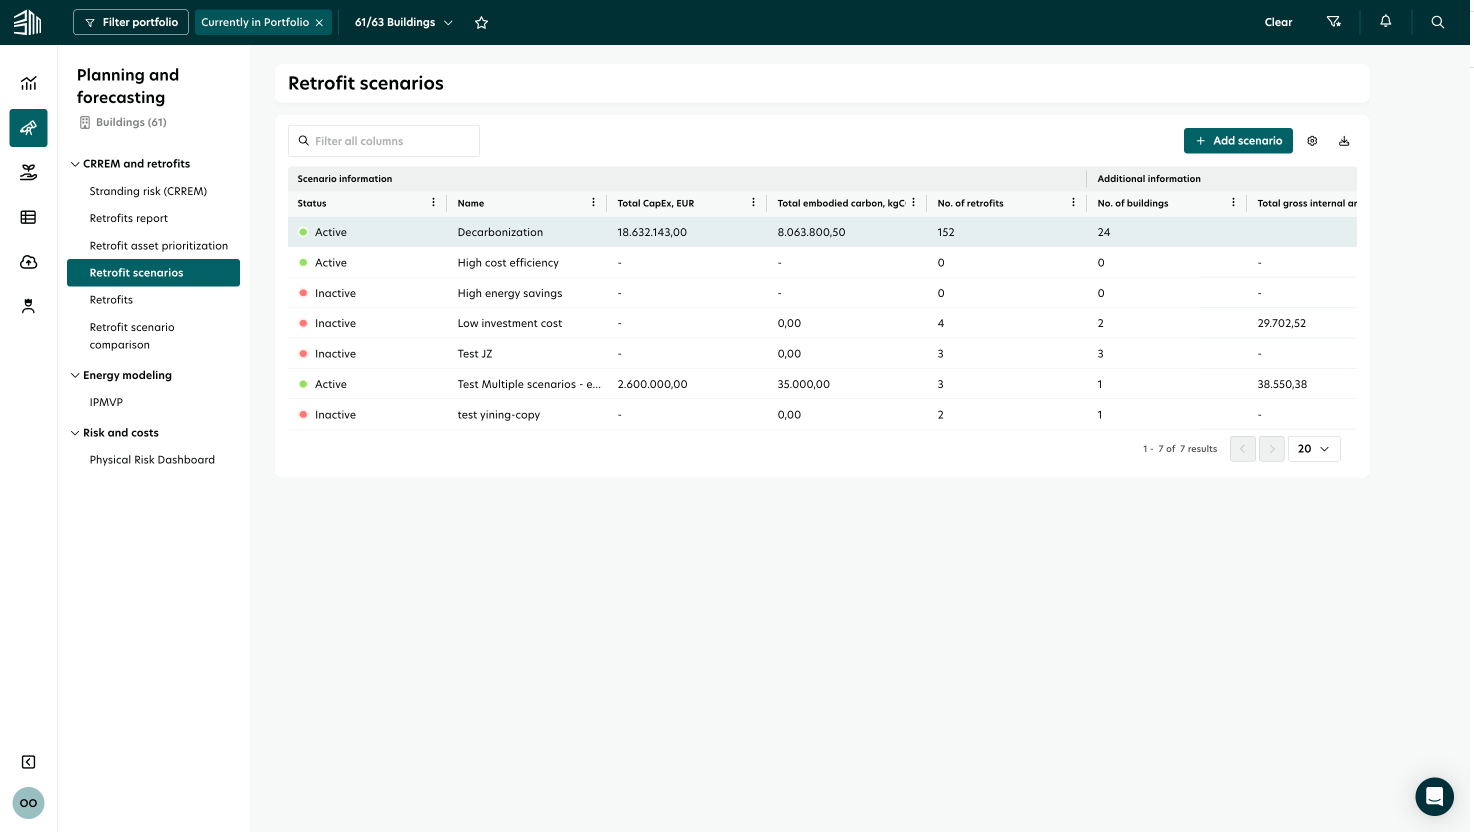Open the data upload cloud icon
The image size is (1474, 834).
(x=28, y=262)
